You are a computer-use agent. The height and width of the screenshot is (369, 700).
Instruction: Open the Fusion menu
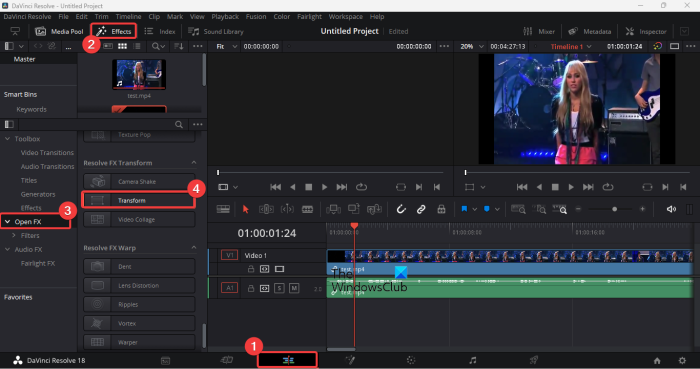(256, 17)
